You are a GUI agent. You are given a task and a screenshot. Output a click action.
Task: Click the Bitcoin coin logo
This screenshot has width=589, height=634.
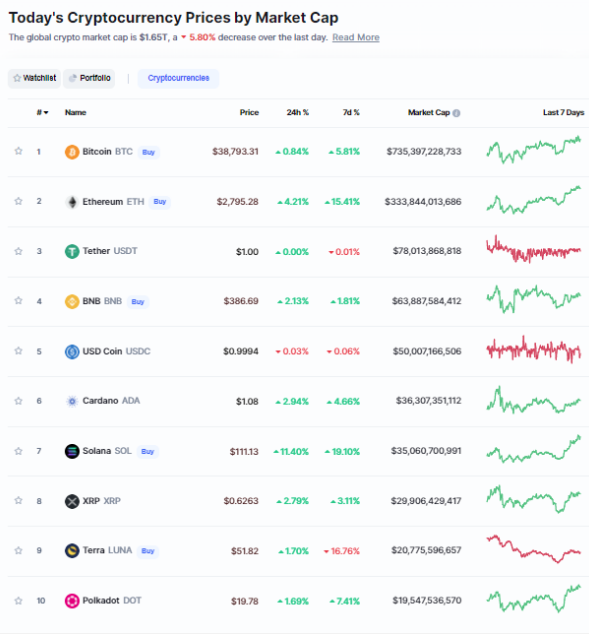[x=72, y=152]
